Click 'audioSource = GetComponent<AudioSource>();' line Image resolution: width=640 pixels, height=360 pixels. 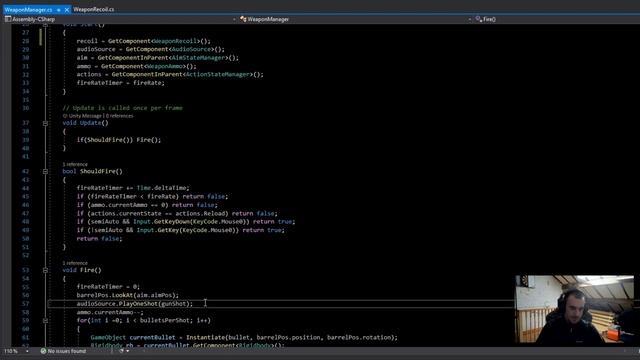point(151,49)
